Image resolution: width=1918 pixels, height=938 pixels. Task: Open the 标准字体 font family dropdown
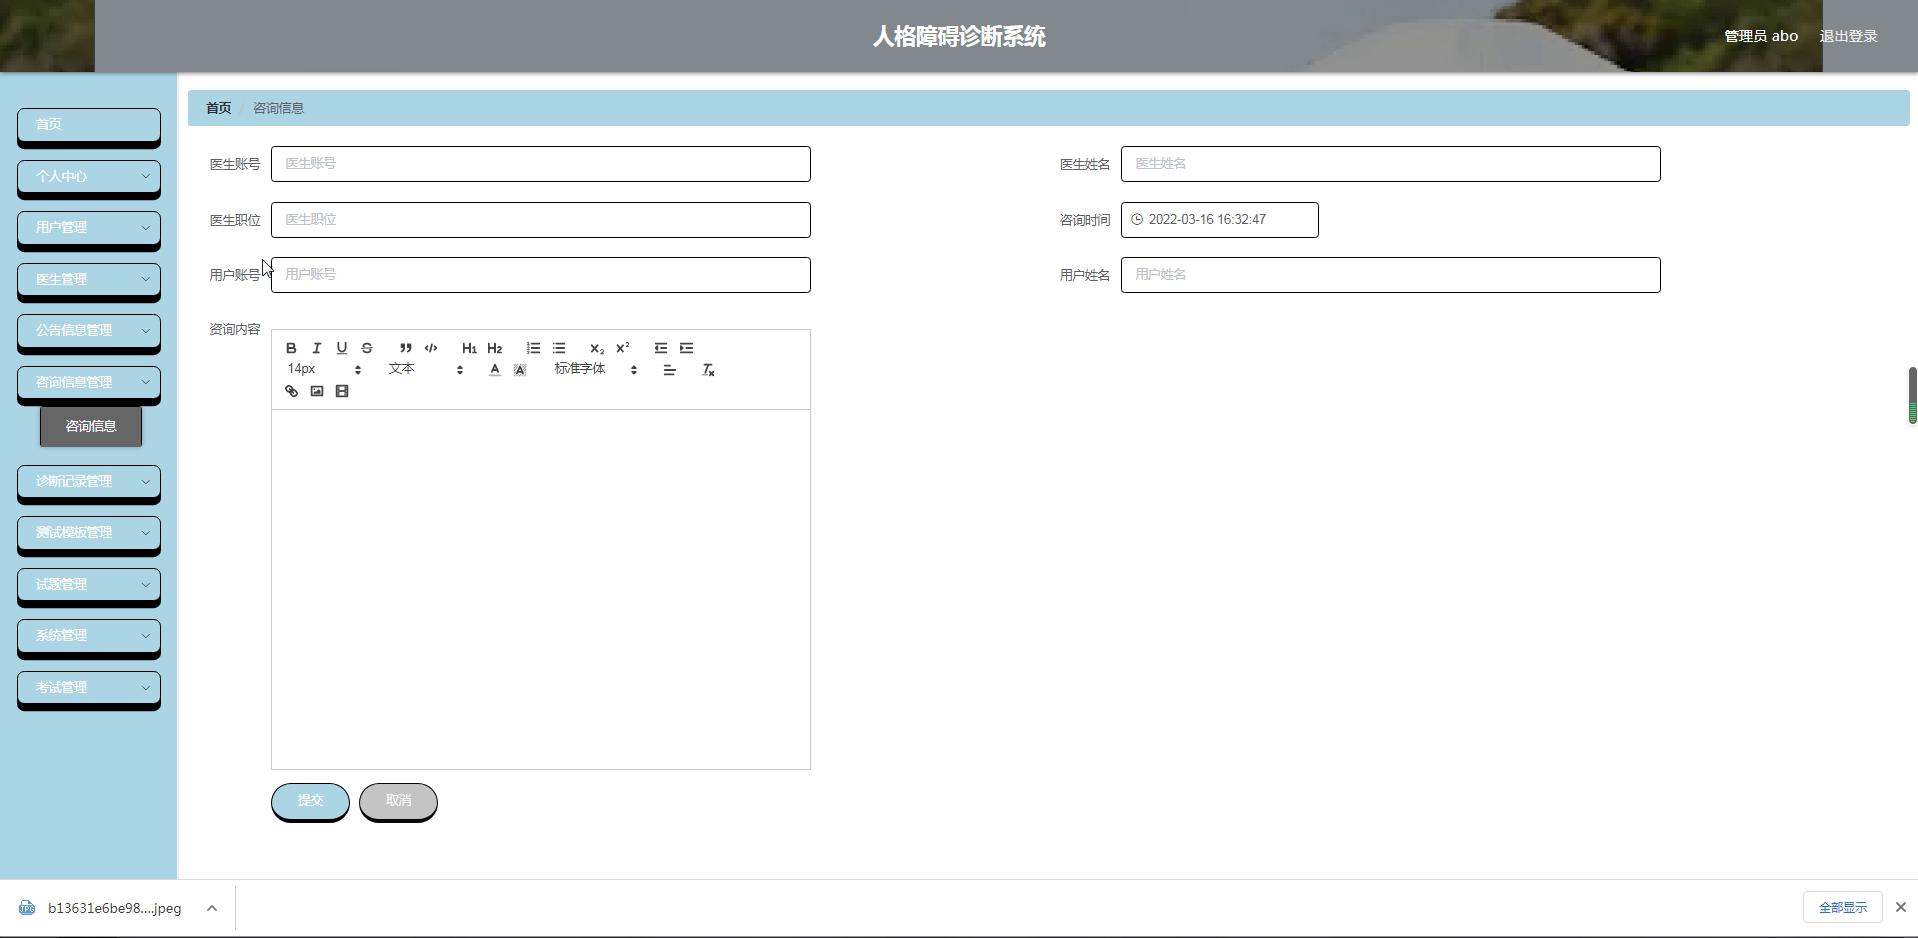coord(595,369)
